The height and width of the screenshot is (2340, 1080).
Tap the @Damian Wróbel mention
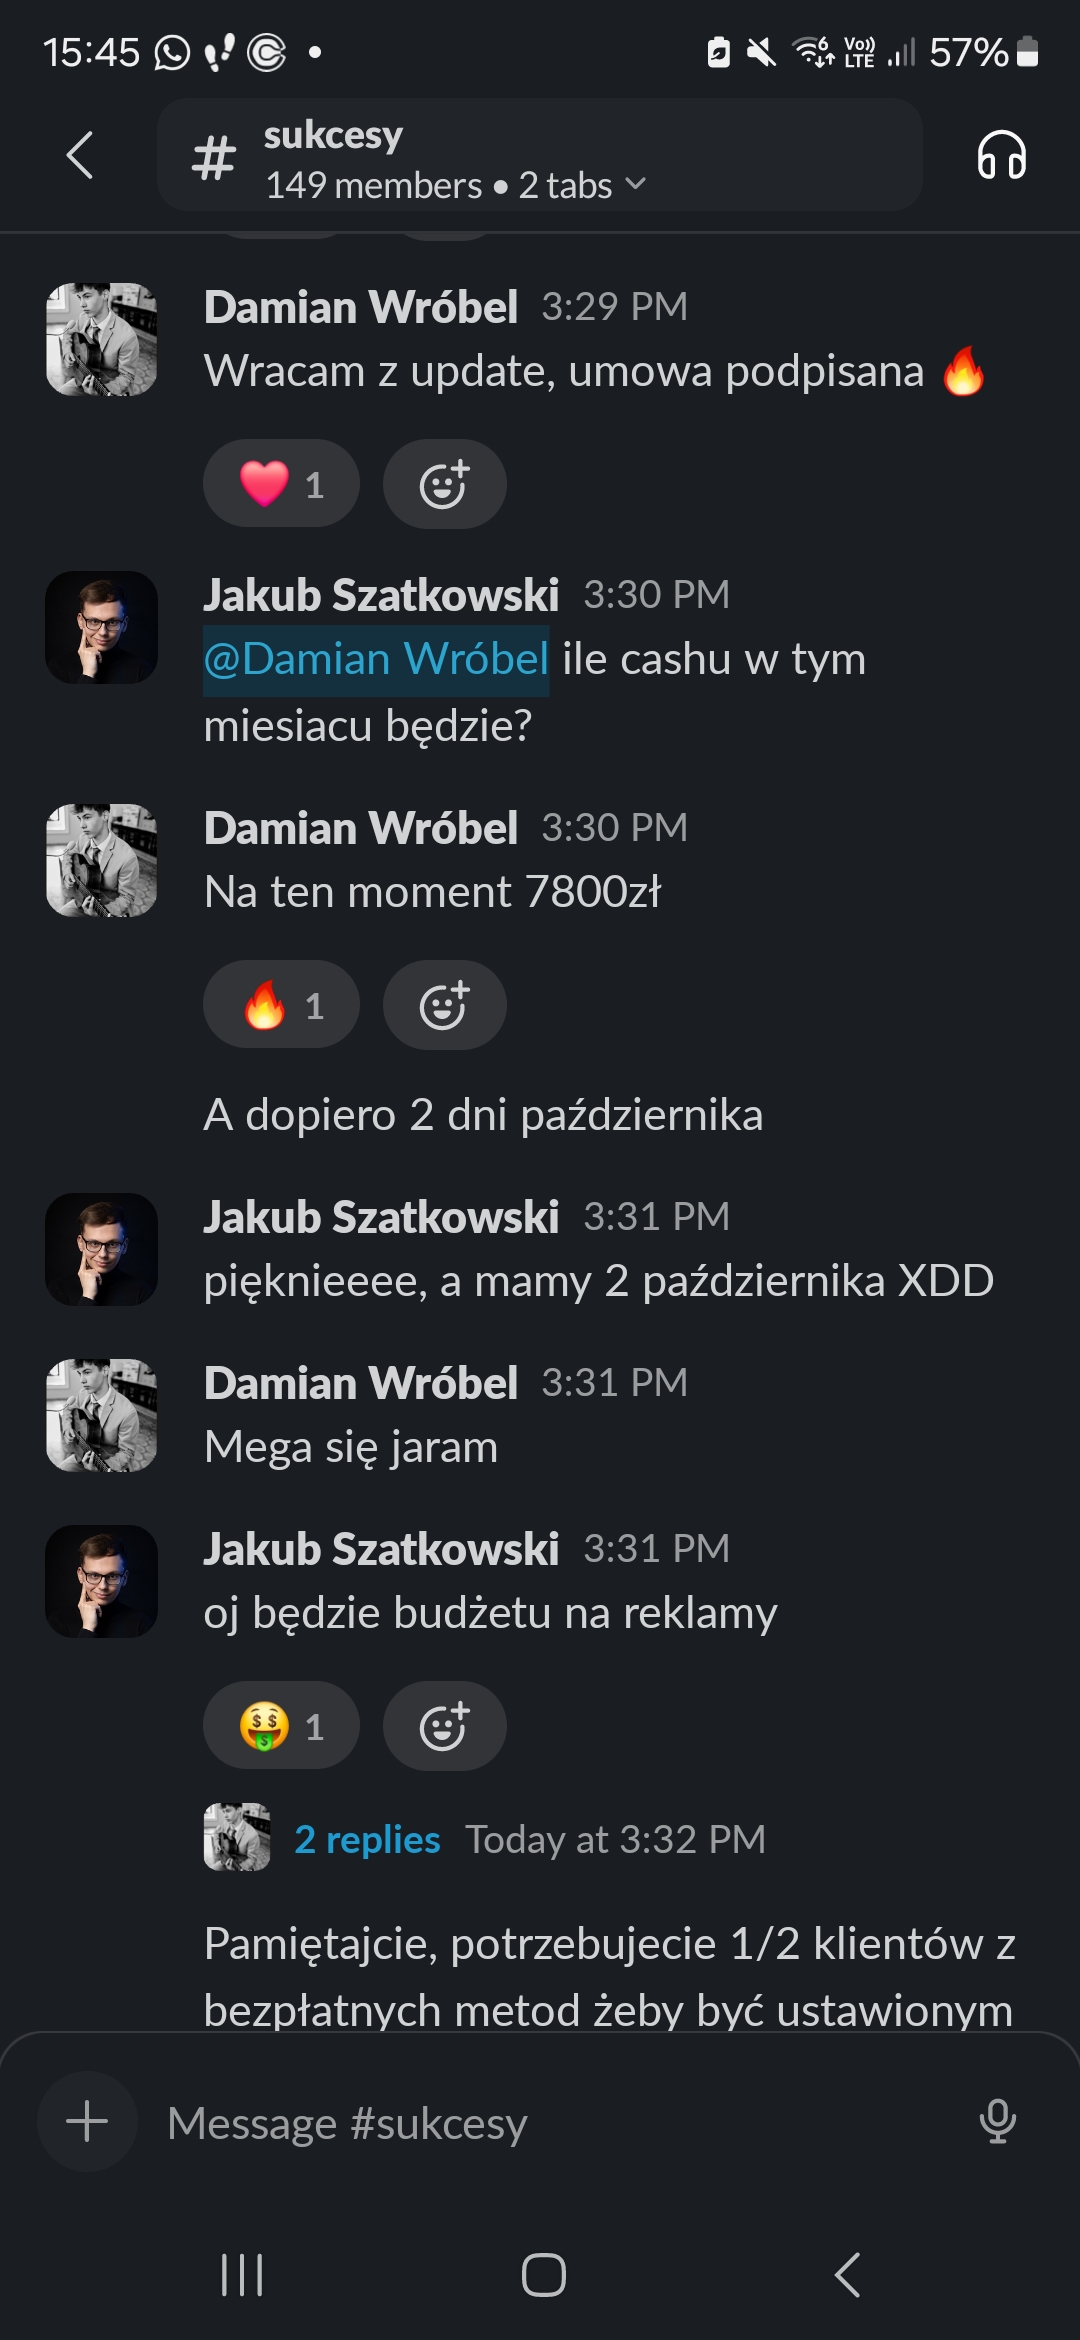(x=376, y=660)
